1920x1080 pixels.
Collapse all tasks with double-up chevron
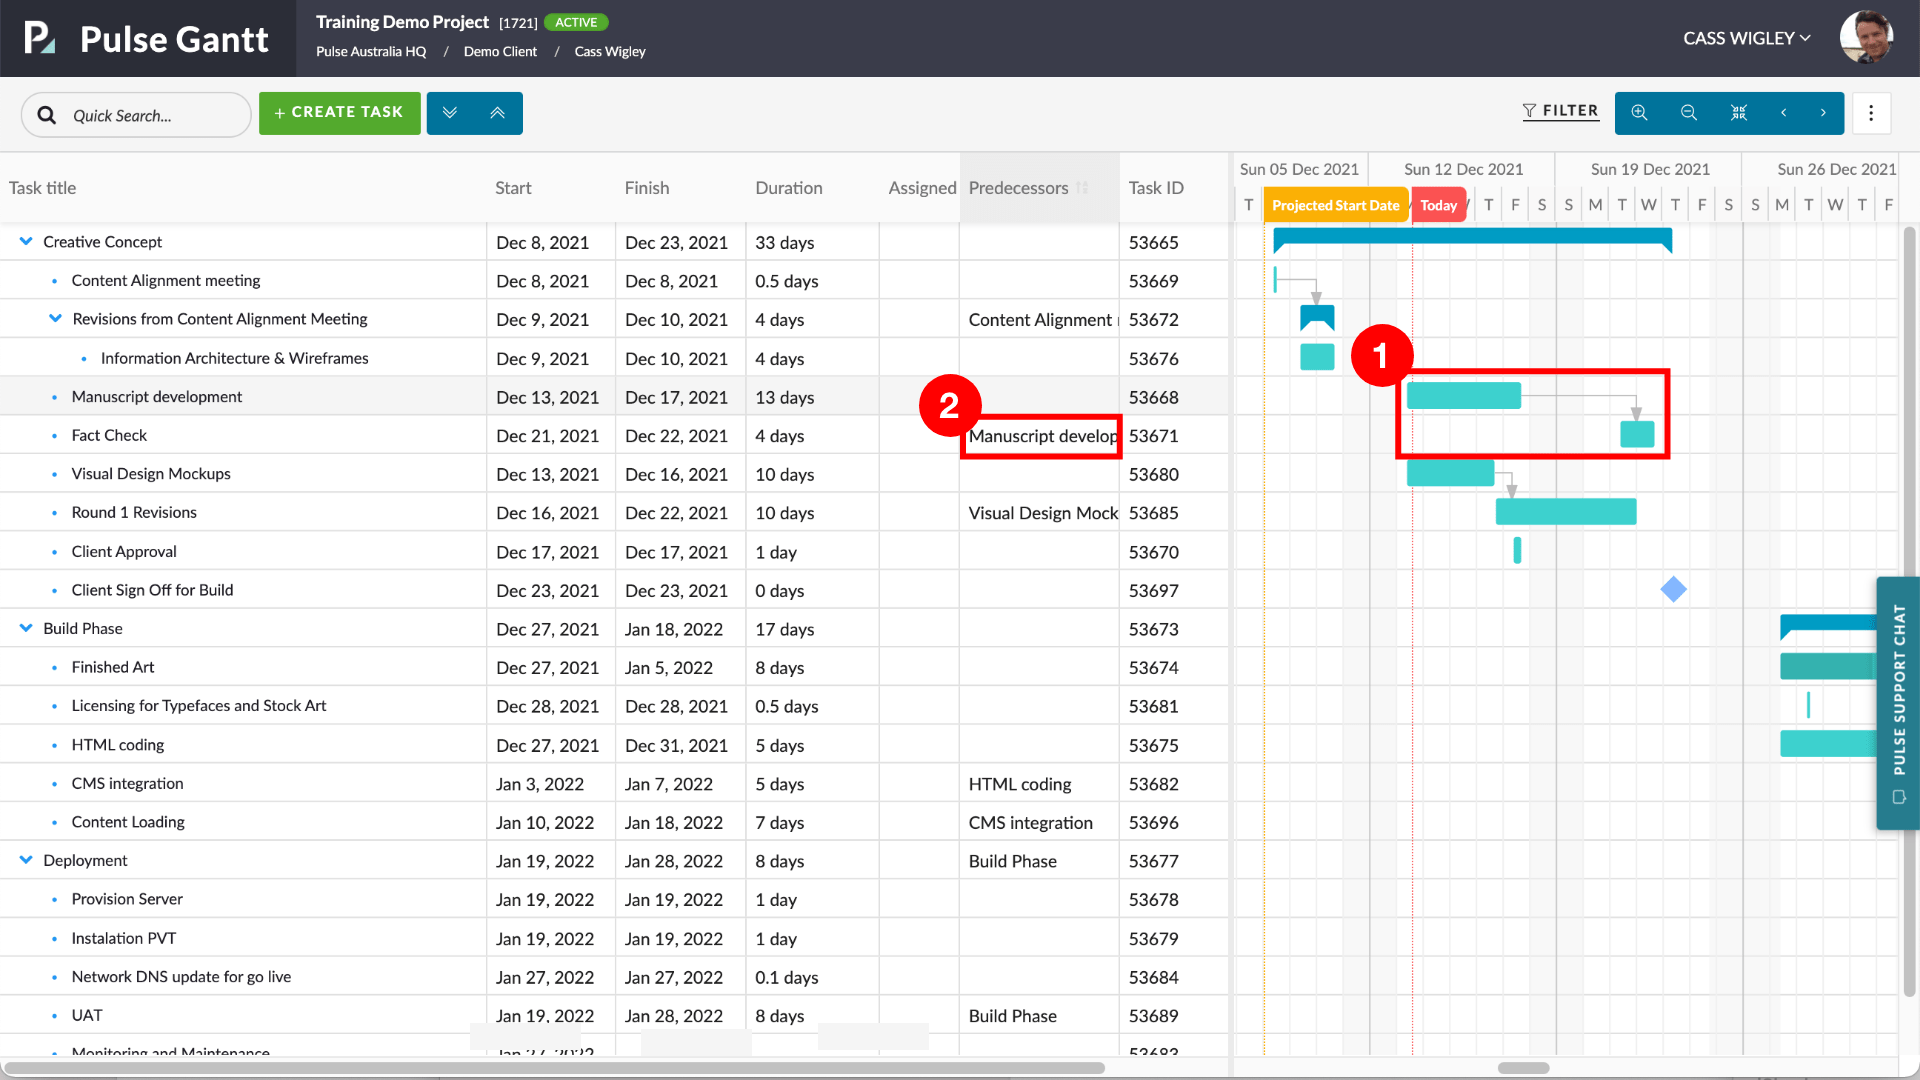499,112
